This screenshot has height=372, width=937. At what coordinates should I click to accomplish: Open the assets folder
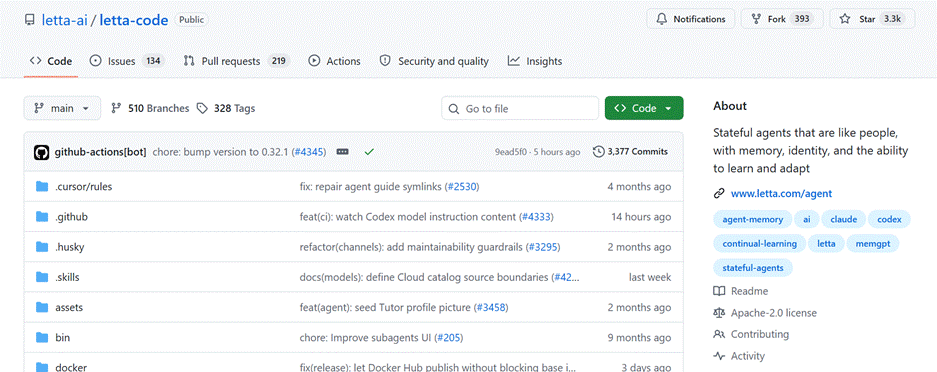point(69,308)
